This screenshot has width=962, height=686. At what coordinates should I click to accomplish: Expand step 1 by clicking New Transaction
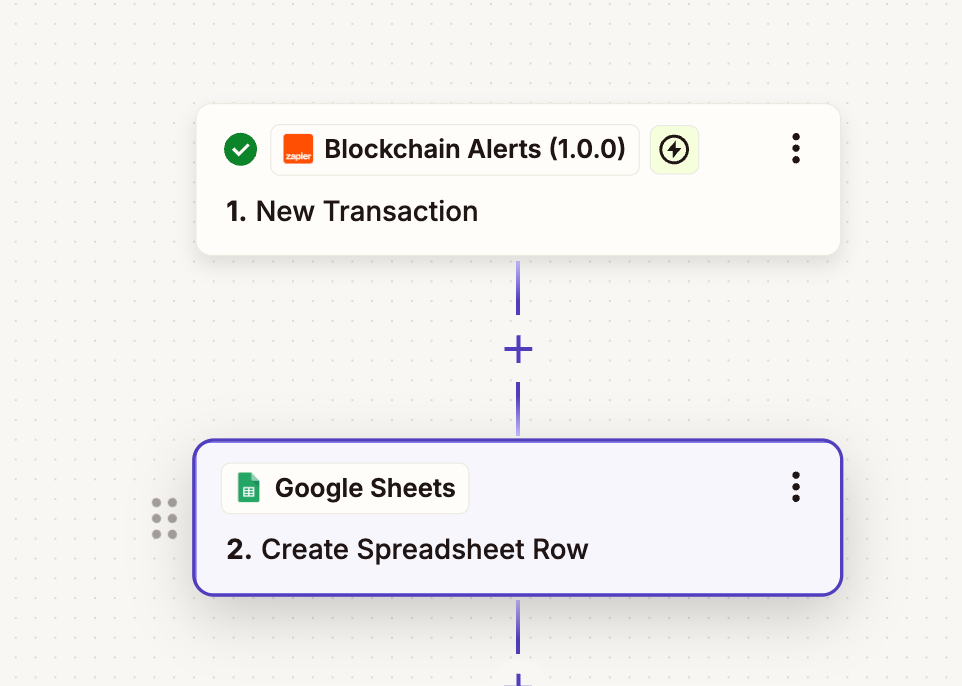(x=352, y=211)
